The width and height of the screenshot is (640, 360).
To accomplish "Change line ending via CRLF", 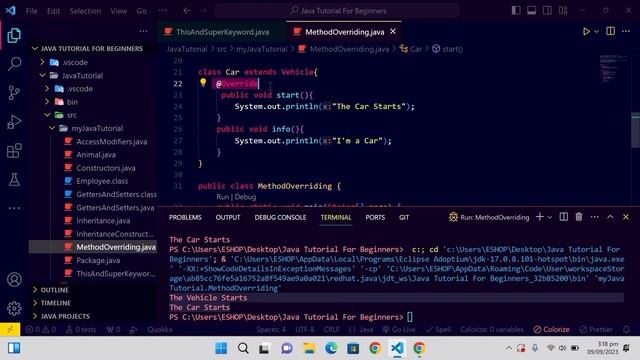I will tap(331, 329).
